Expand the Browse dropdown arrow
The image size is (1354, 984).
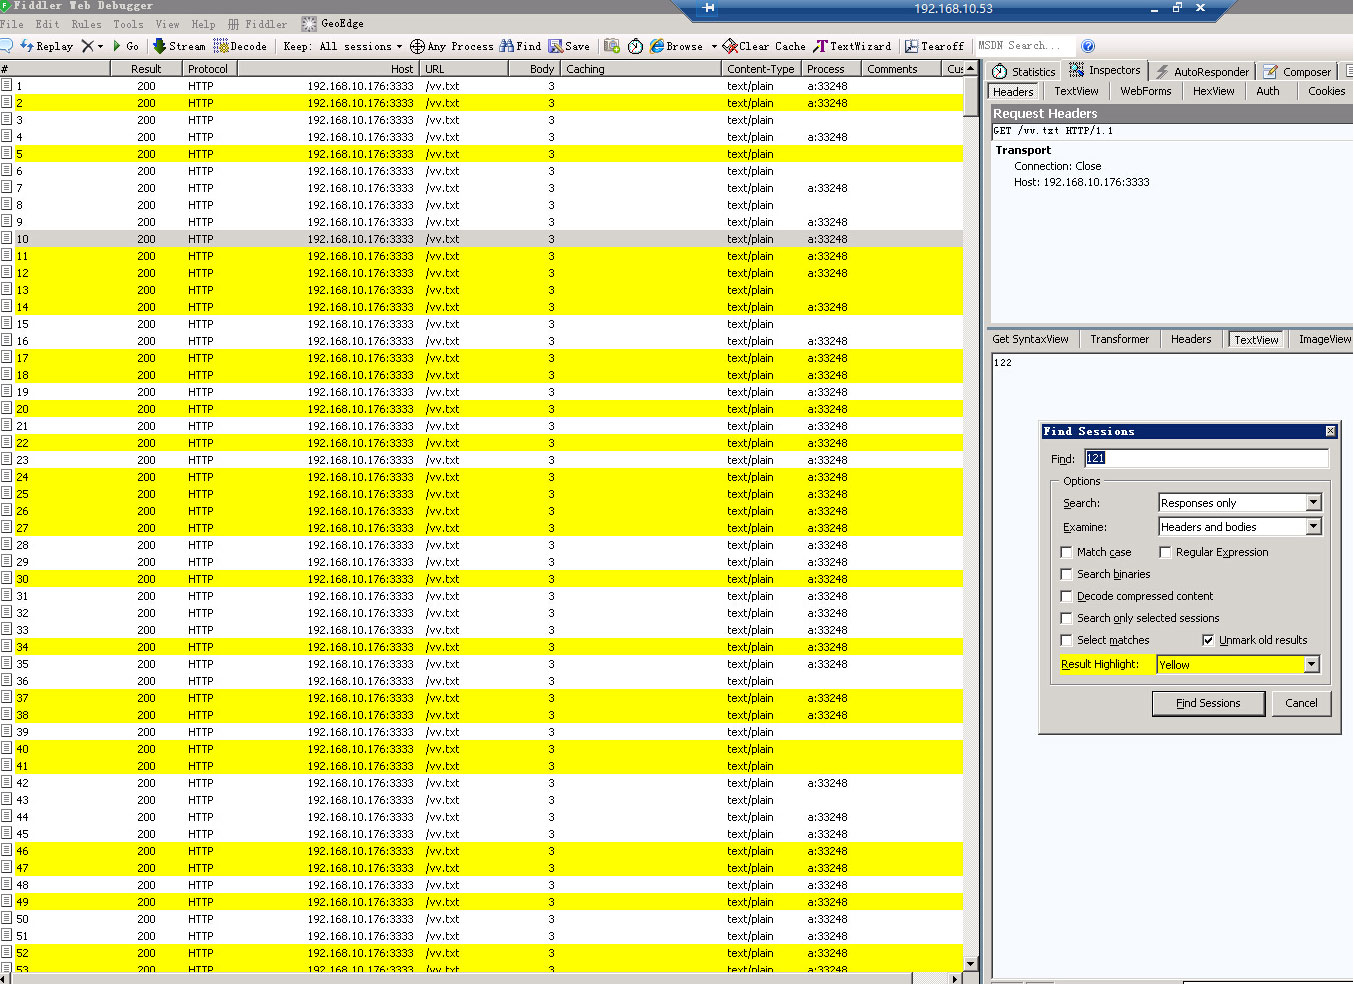pos(714,46)
